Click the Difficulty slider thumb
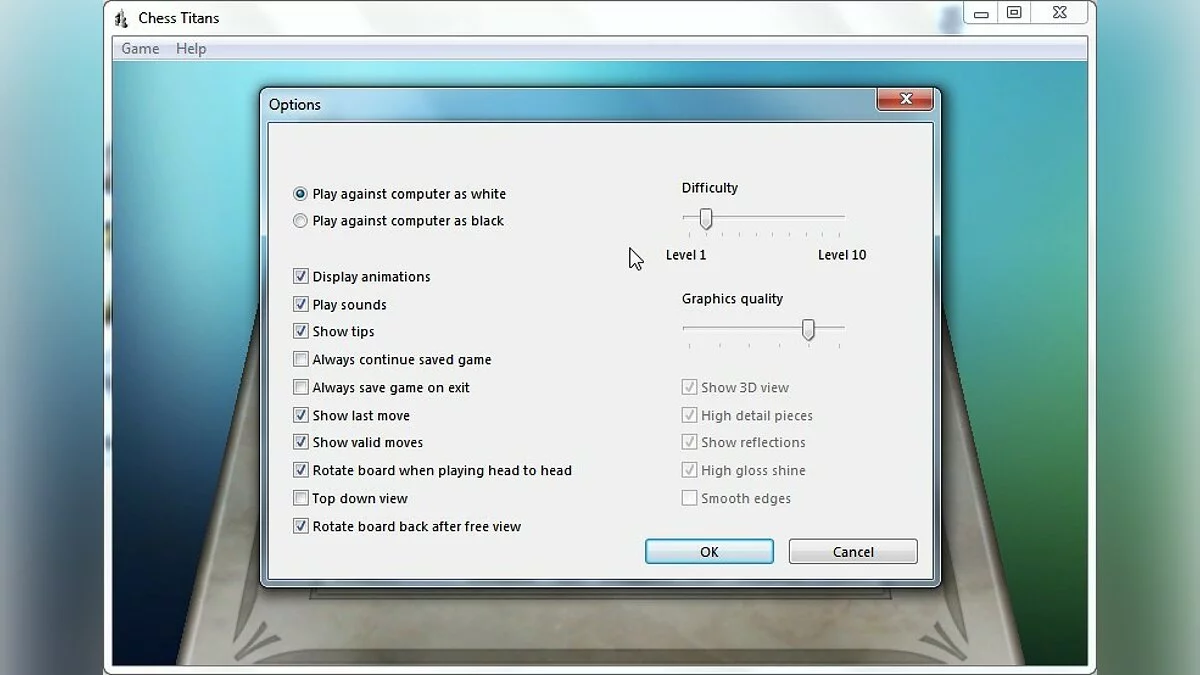The width and height of the screenshot is (1200, 675). pos(706,218)
